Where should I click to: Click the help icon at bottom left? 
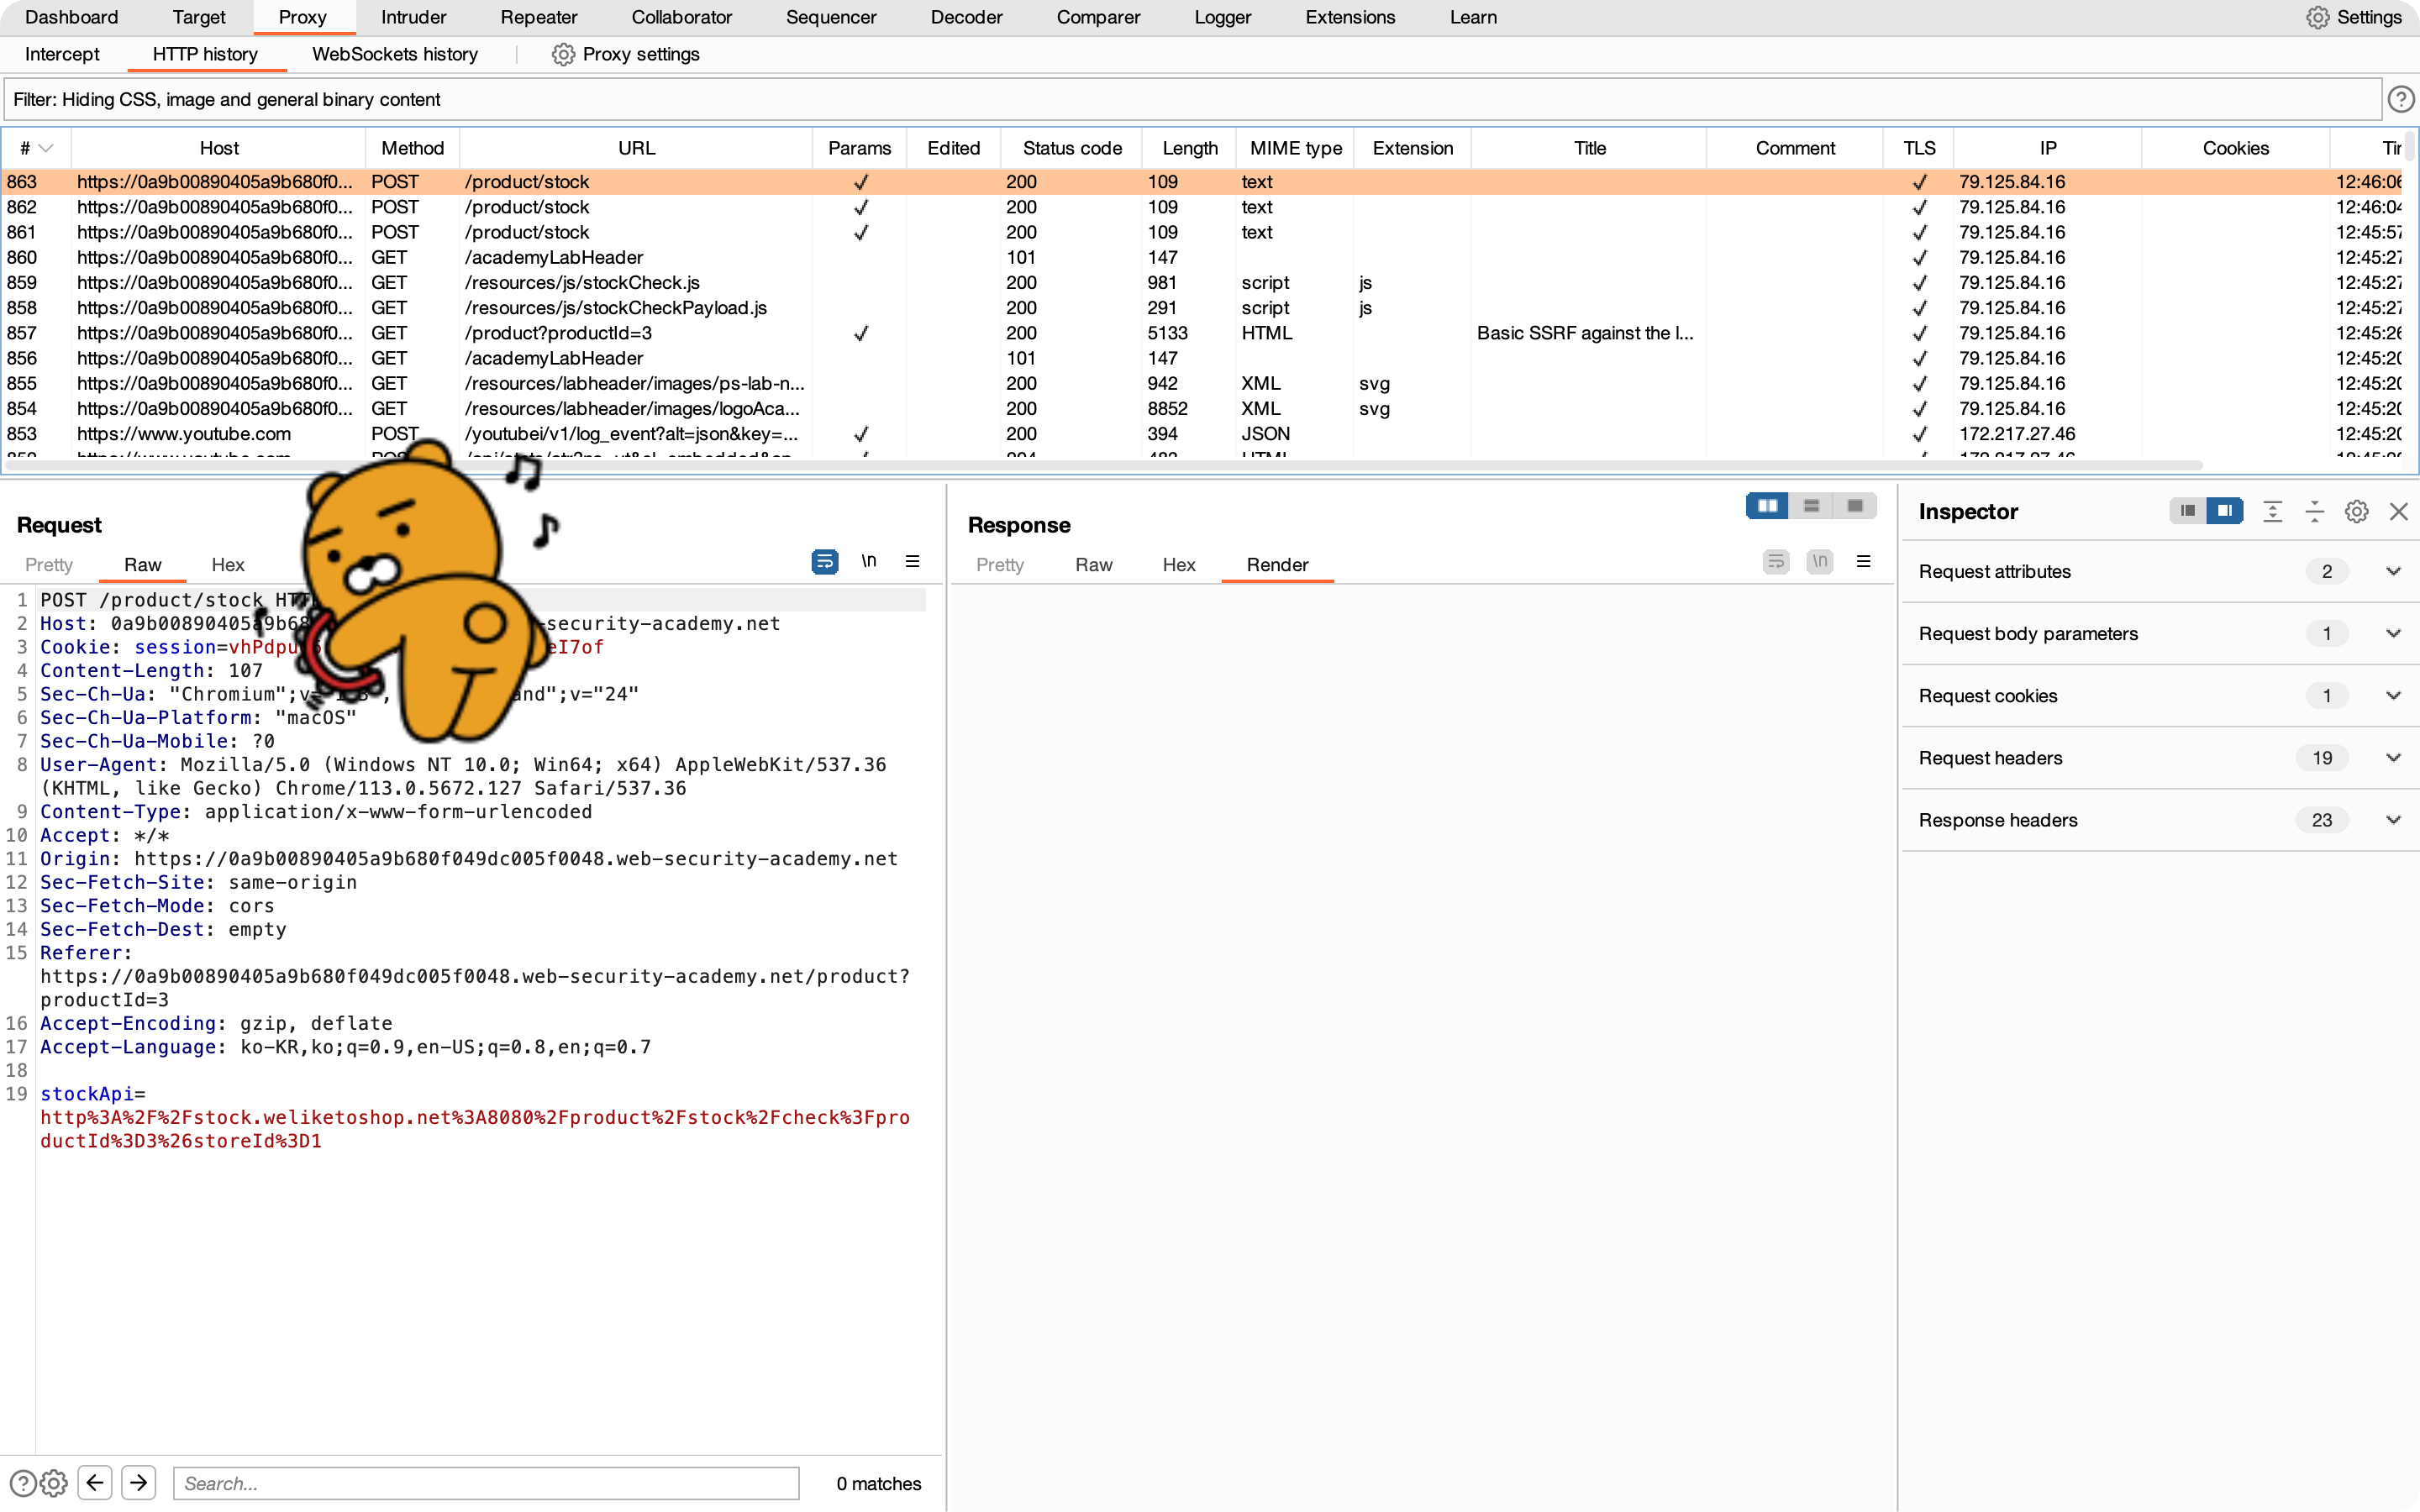click(22, 1483)
